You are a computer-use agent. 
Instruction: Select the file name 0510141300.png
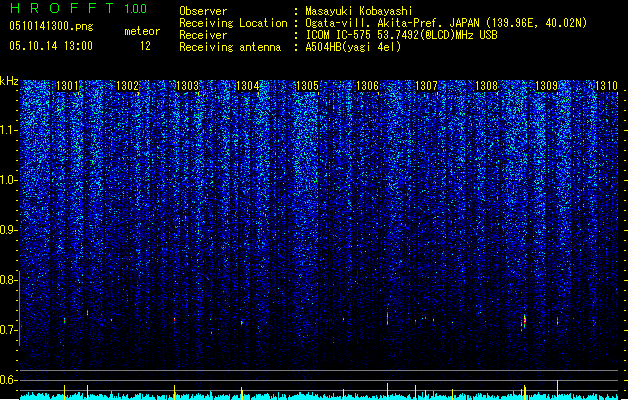tap(51, 27)
